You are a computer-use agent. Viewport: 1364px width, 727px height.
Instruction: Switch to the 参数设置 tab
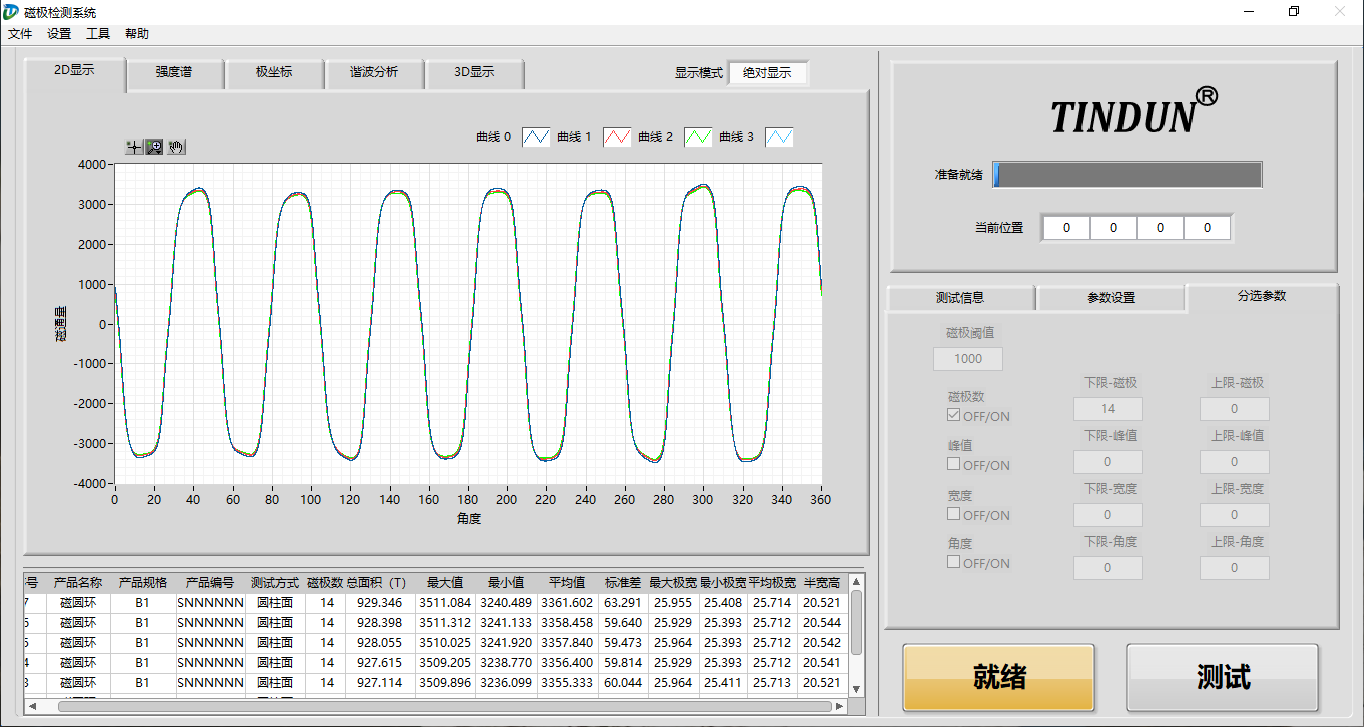pos(1111,298)
